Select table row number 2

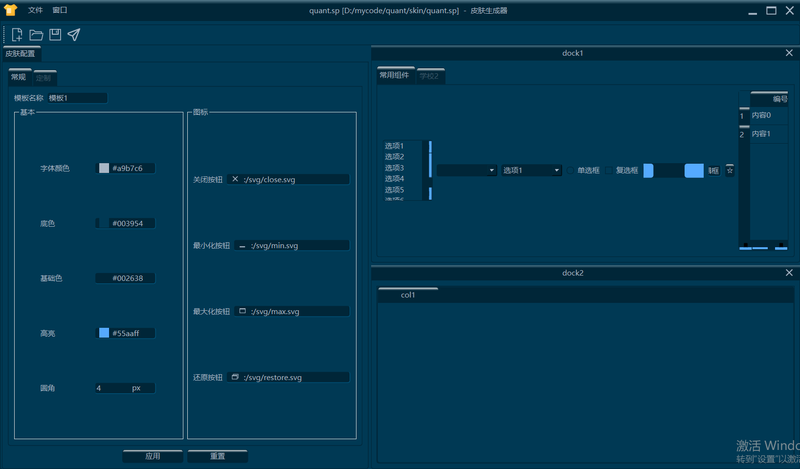pos(744,134)
